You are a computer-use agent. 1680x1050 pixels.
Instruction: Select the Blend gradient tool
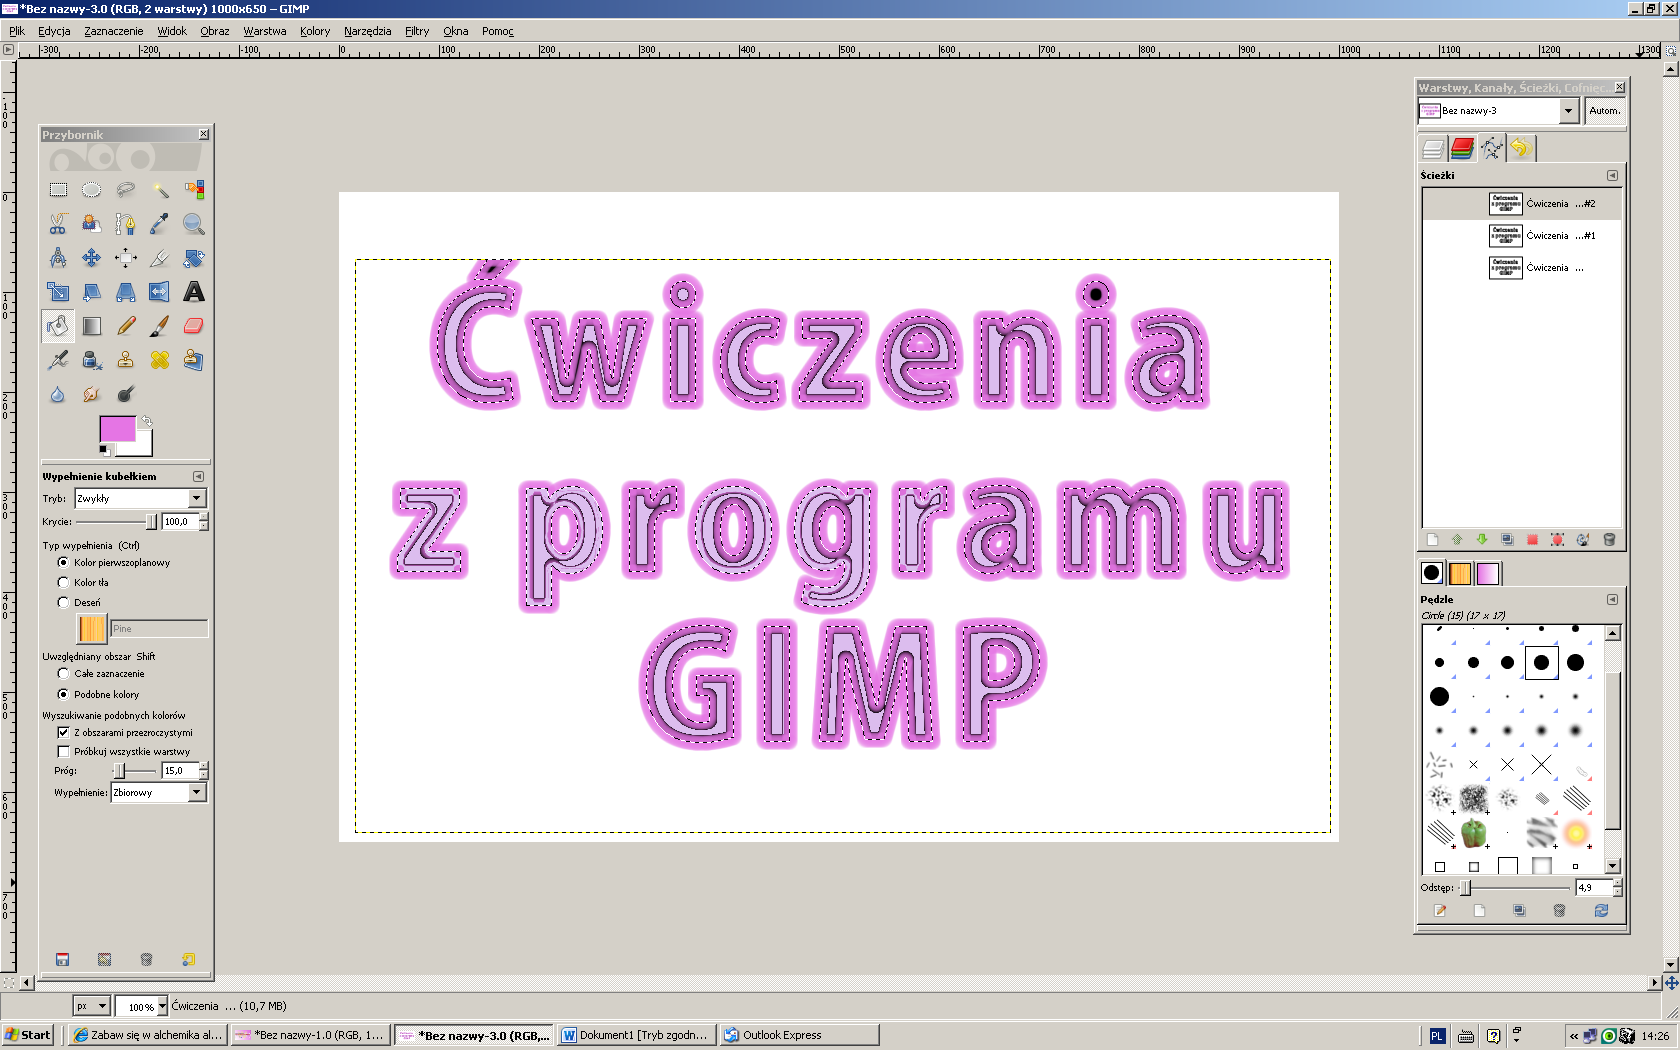point(91,326)
